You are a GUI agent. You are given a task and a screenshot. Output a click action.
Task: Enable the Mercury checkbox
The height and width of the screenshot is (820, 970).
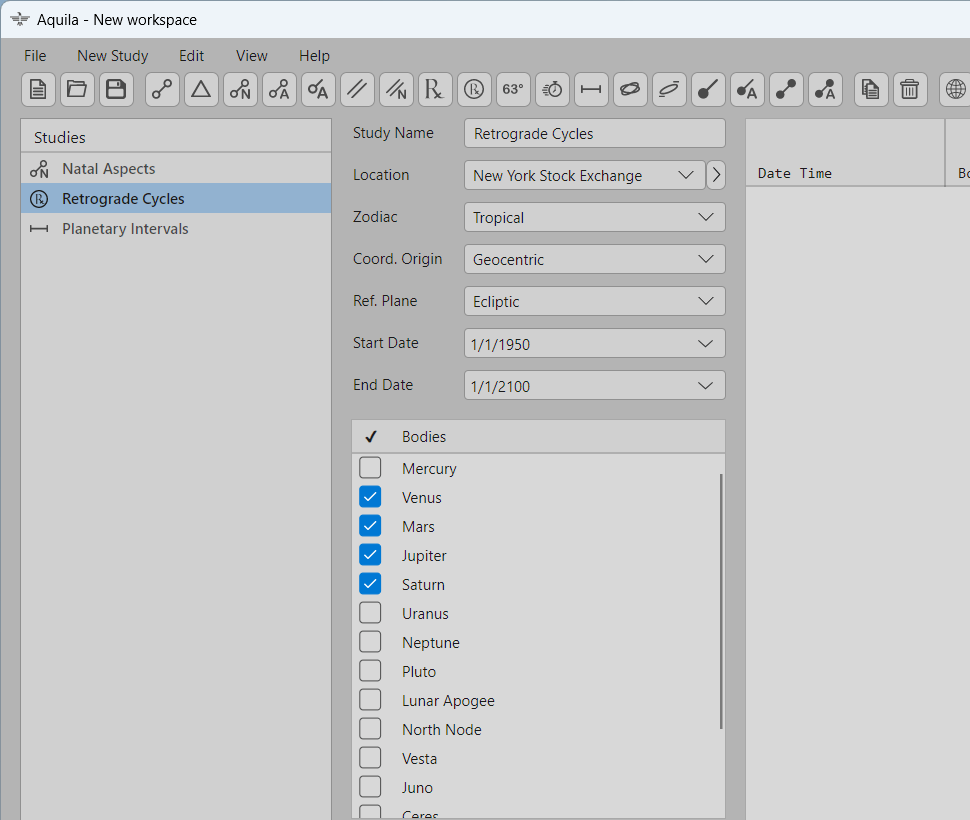tap(370, 468)
